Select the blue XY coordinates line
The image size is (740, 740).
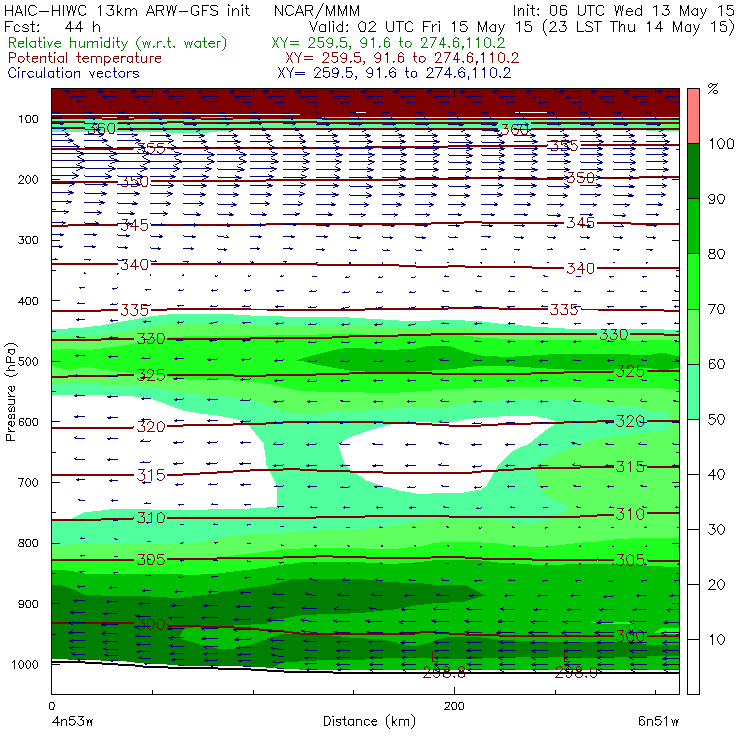tap(394, 73)
